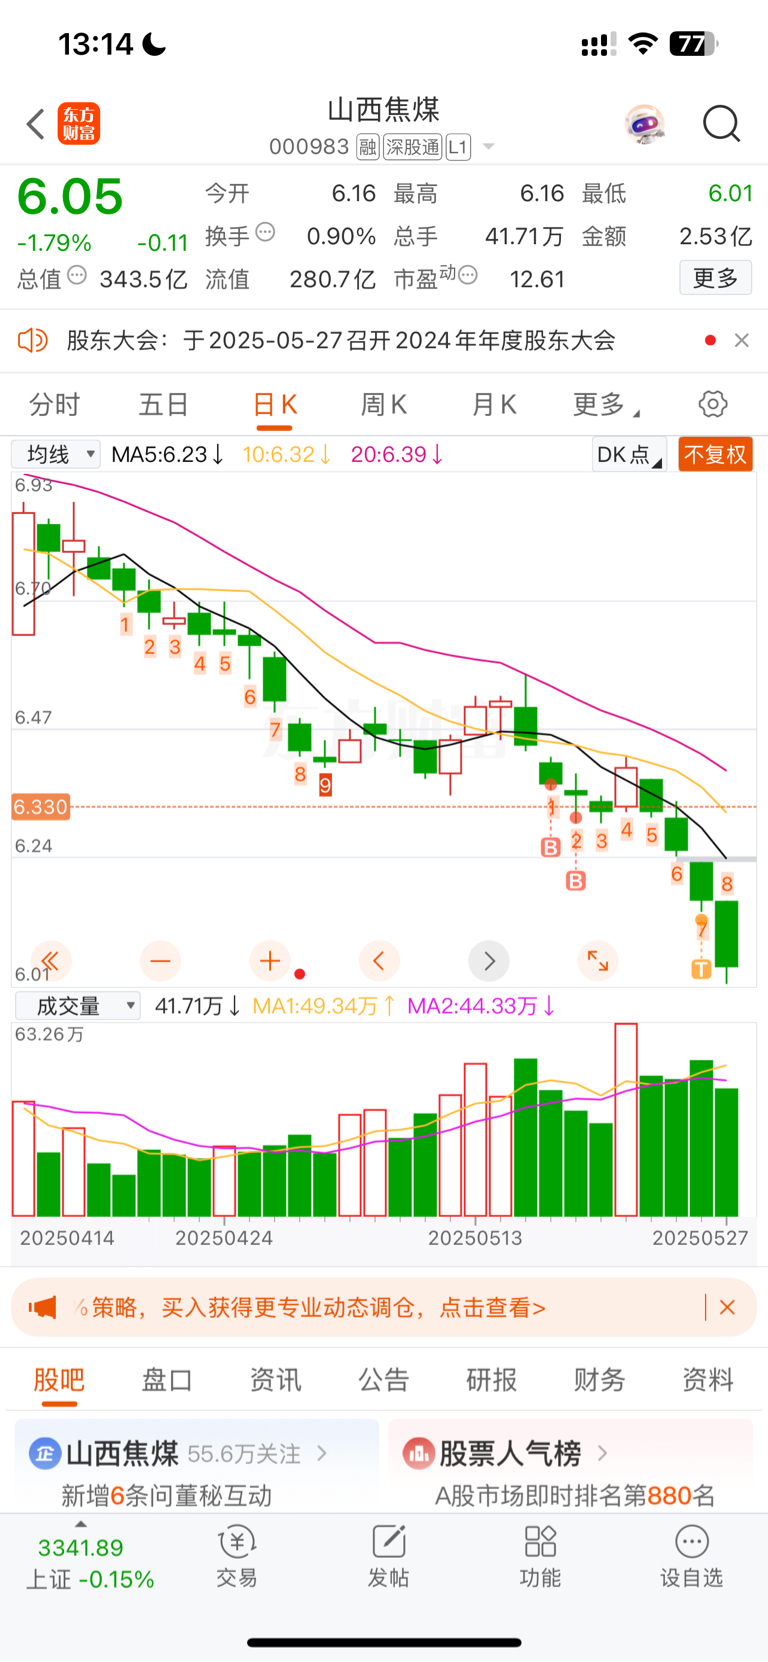Switch to 五日 chart tab
The height and width of the screenshot is (1662, 768).
pyautogui.click(x=163, y=405)
